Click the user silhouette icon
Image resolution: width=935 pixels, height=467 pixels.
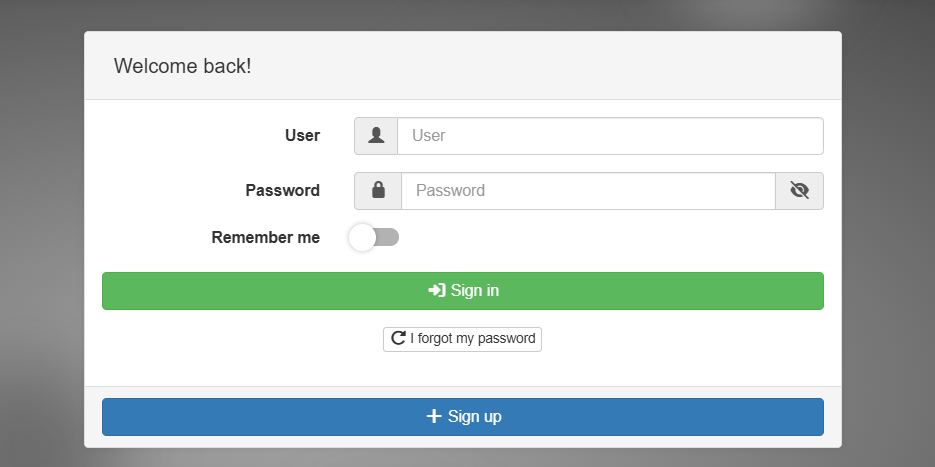(376, 136)
